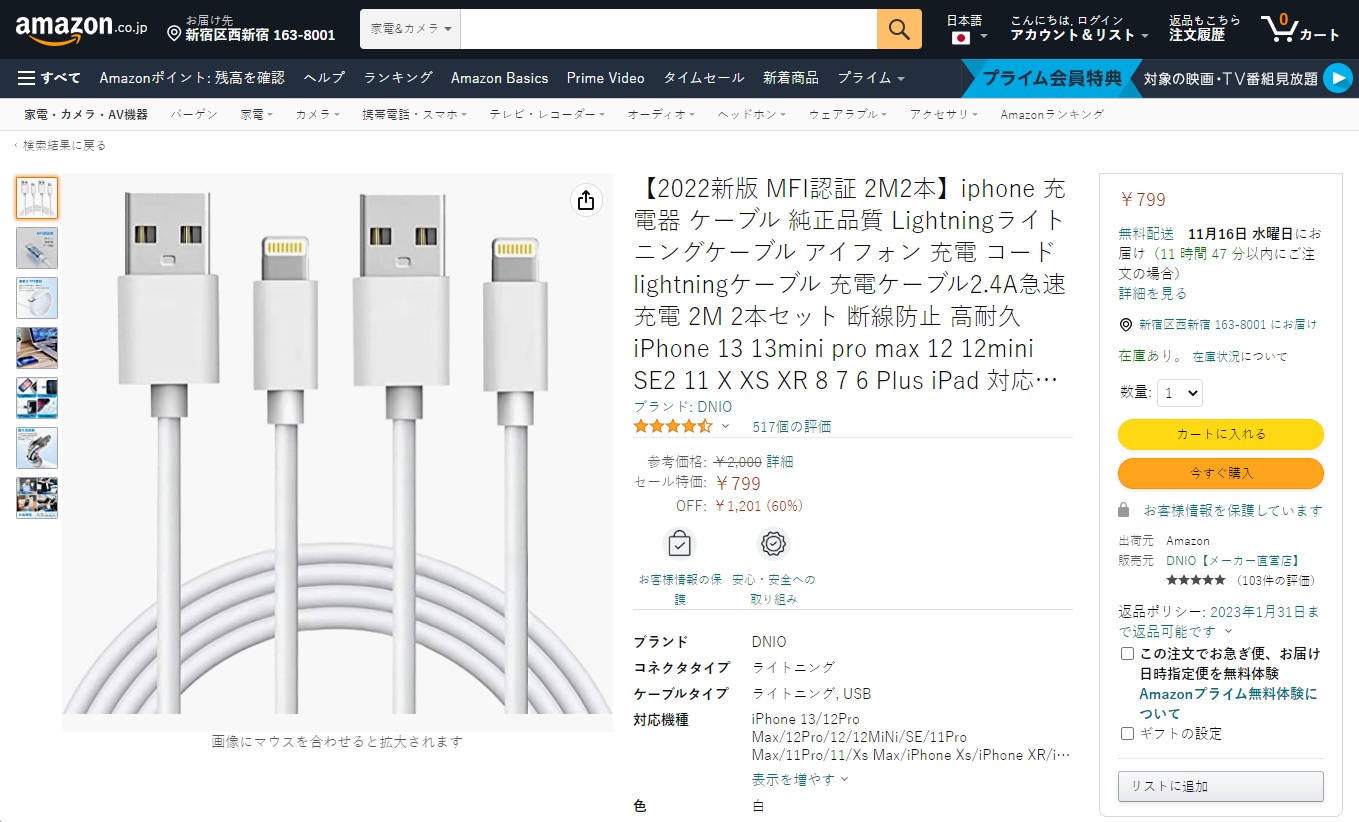This screenshot has width=1359, height=822.
Task: Enable the お急ぎ便無料体験 checkbox
Action: (1125, 653)
